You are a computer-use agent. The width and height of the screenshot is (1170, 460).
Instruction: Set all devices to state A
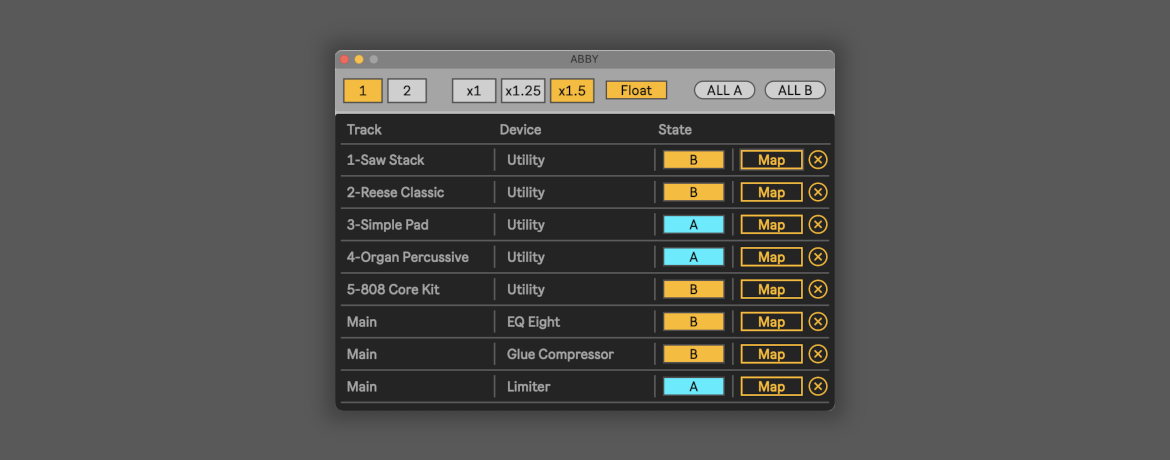point(724,90)
